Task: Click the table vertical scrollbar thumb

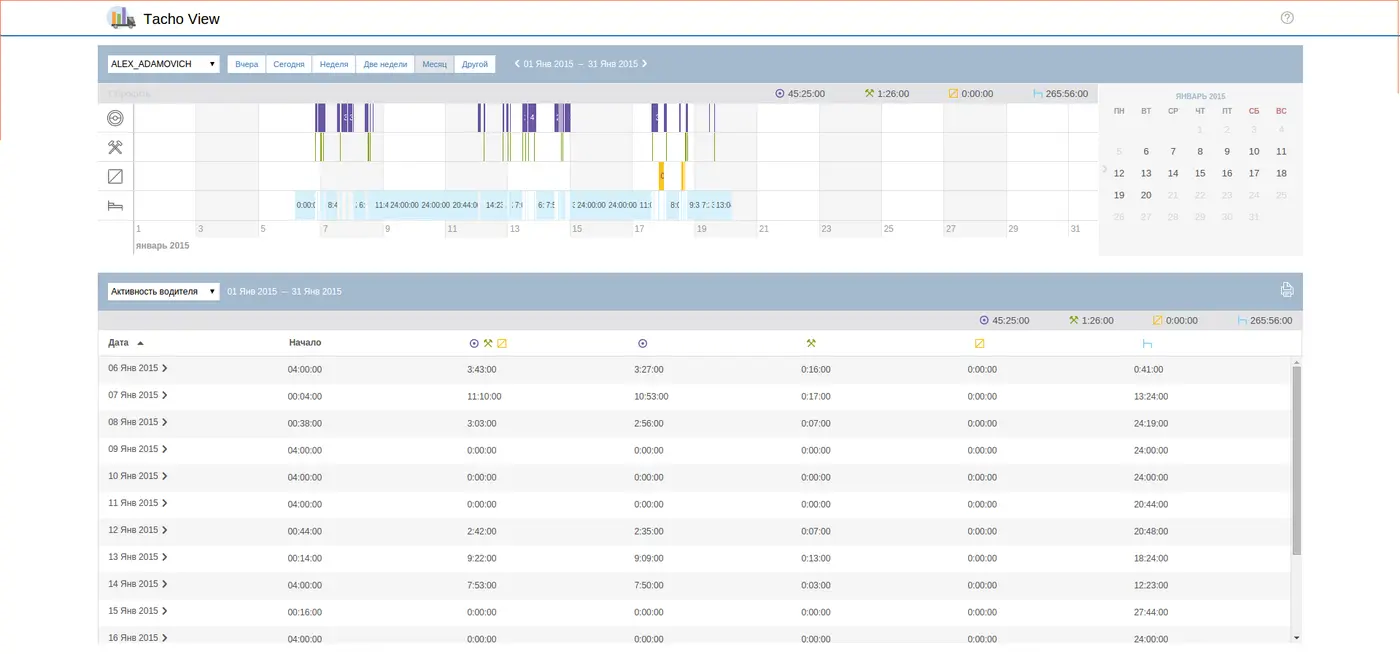Action: [x=1296, y=460]
